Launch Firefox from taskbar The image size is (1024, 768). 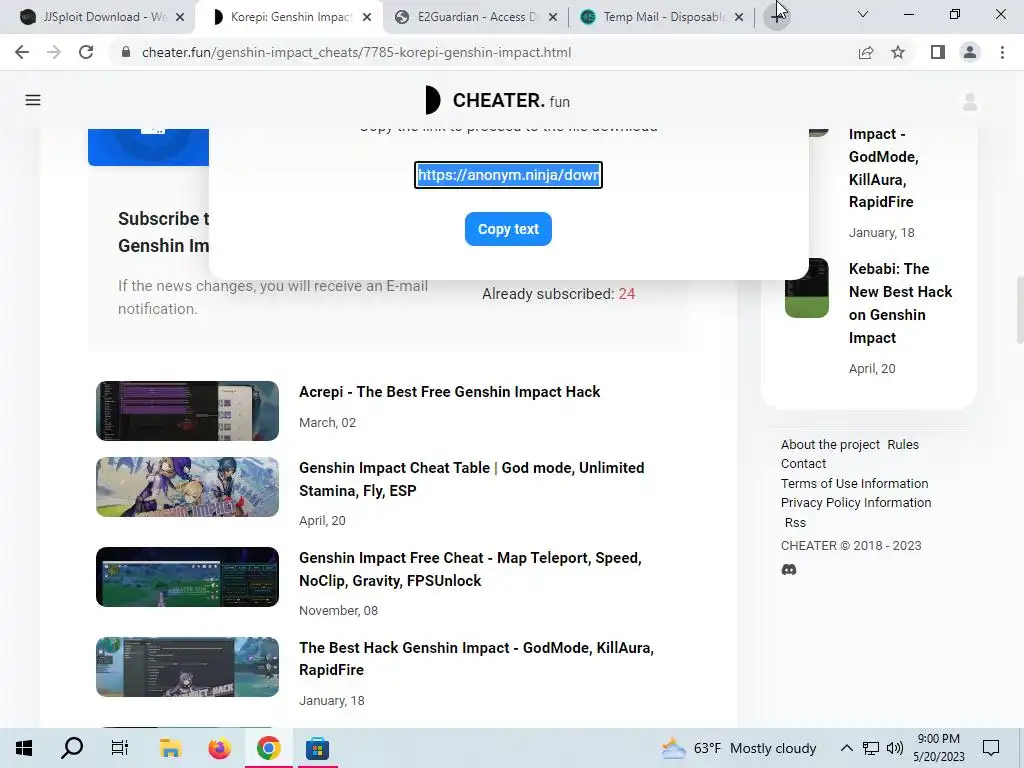click(219, 748)
